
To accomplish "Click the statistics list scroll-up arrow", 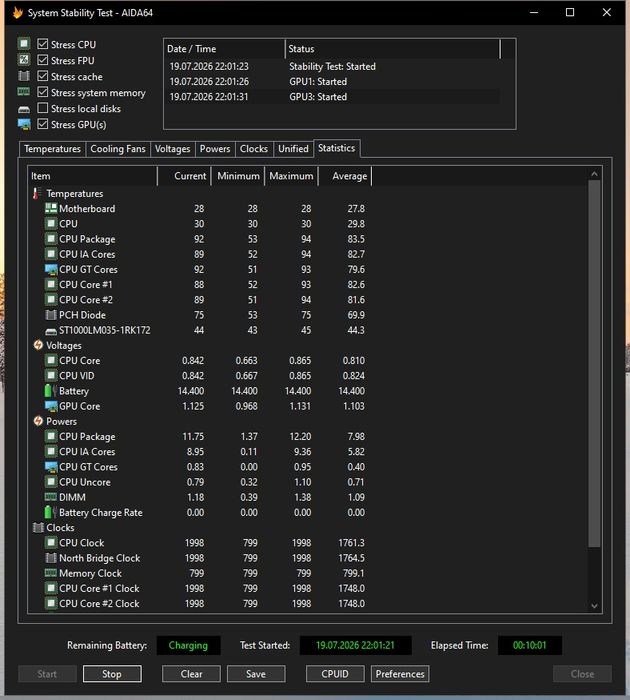I will click(594, 174).
